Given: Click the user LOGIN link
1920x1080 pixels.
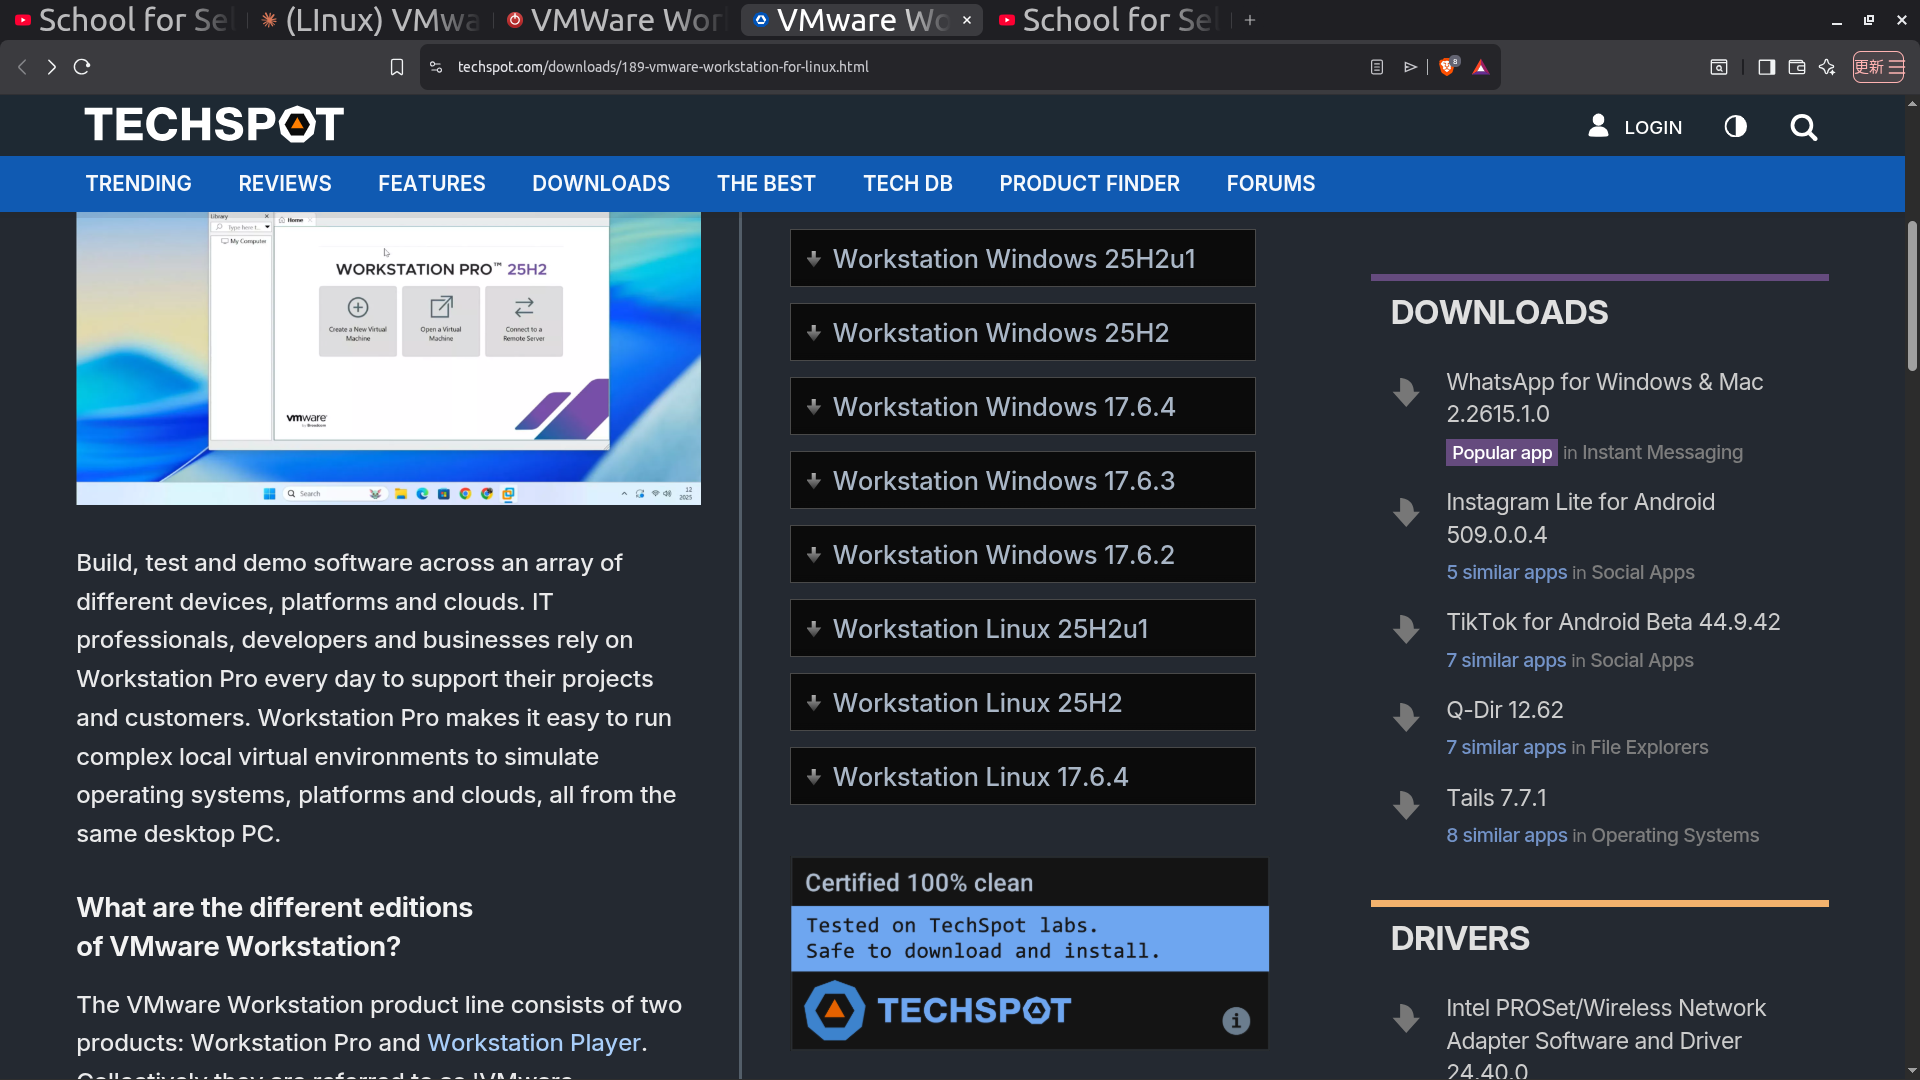Looking at the screenshot, I should (x=1635, y=127).
